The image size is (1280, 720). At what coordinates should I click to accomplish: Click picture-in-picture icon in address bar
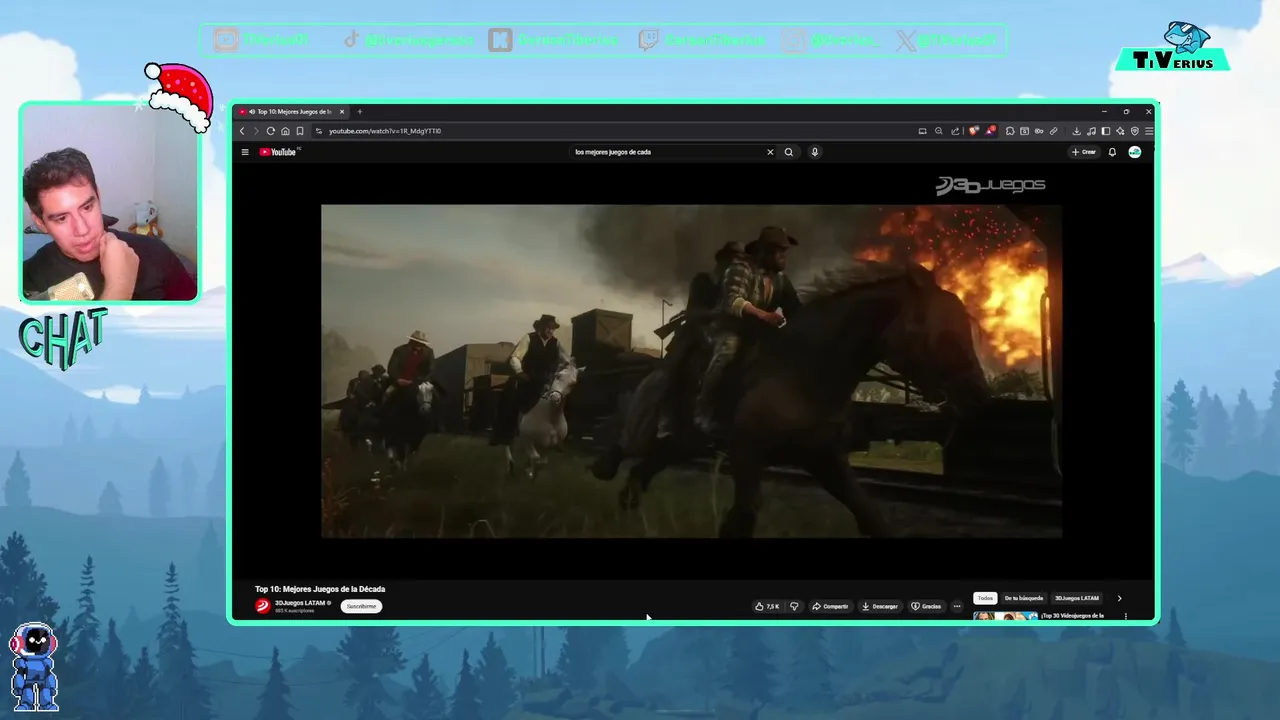coord(922,131)
